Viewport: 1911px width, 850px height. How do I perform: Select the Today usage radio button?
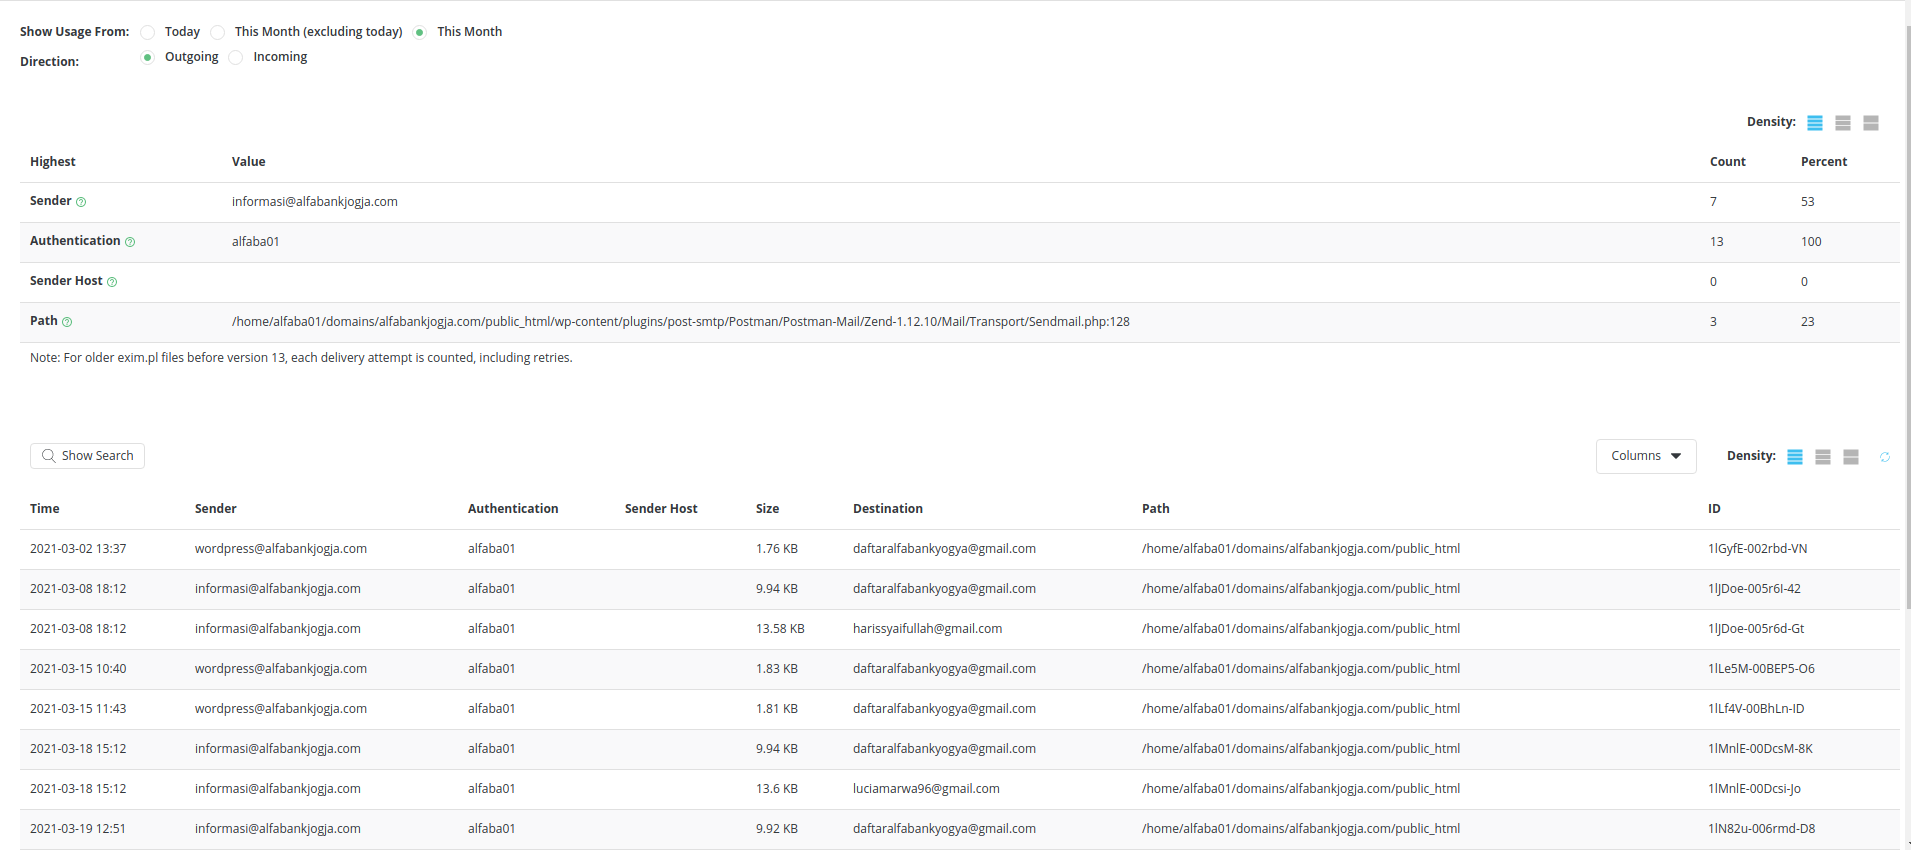coord(148,32)
